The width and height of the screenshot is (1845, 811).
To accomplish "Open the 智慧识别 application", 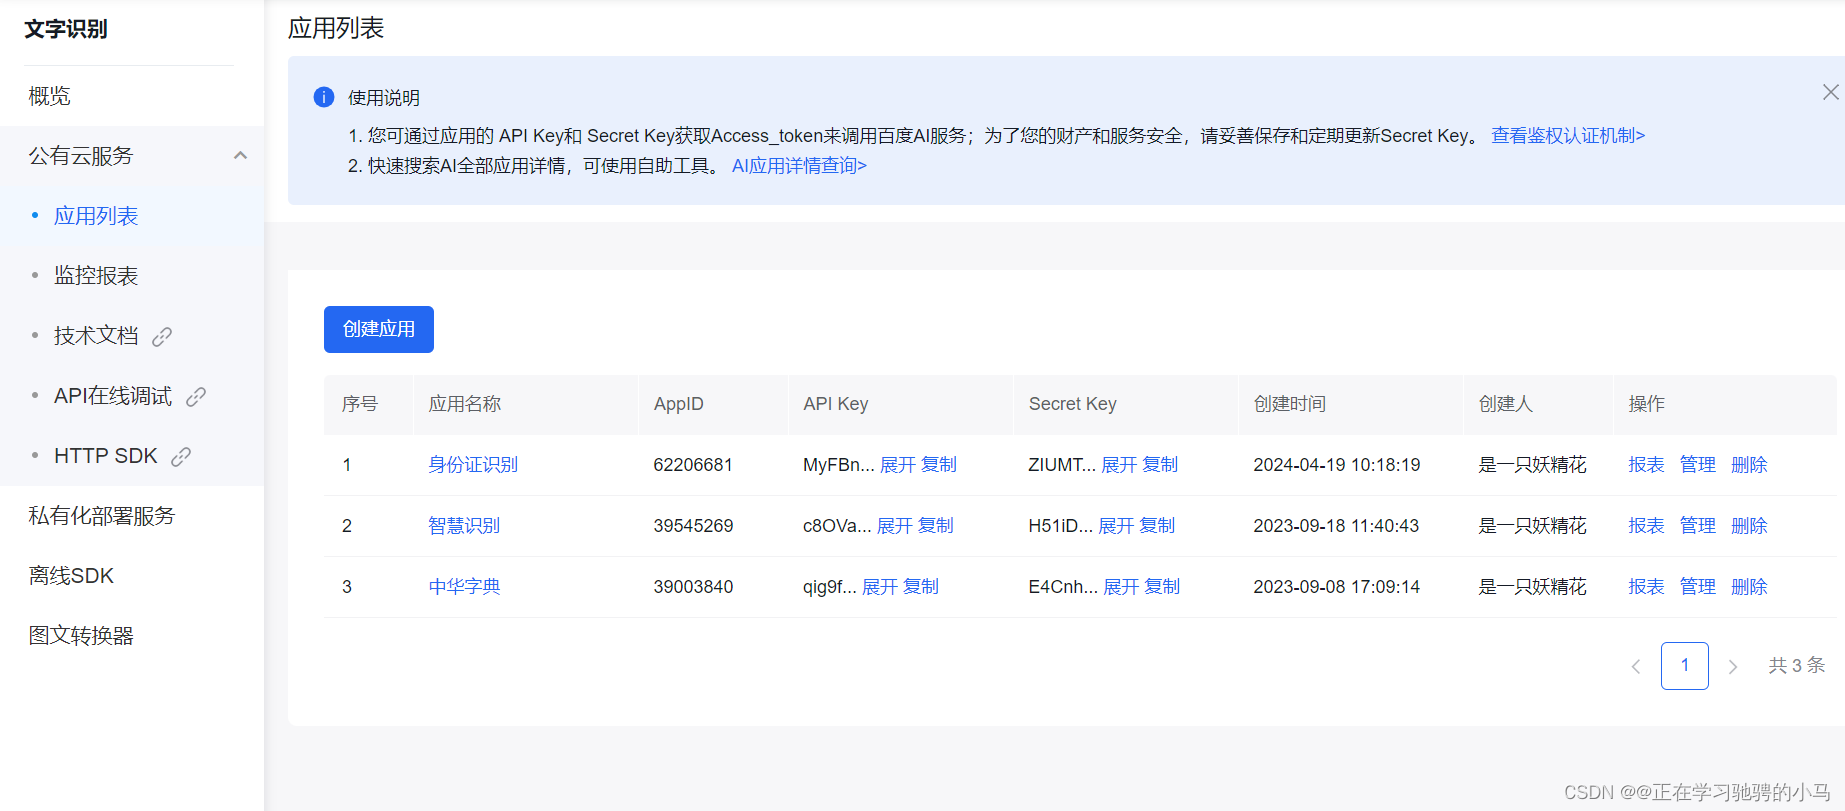I will [x=464, y=526].
